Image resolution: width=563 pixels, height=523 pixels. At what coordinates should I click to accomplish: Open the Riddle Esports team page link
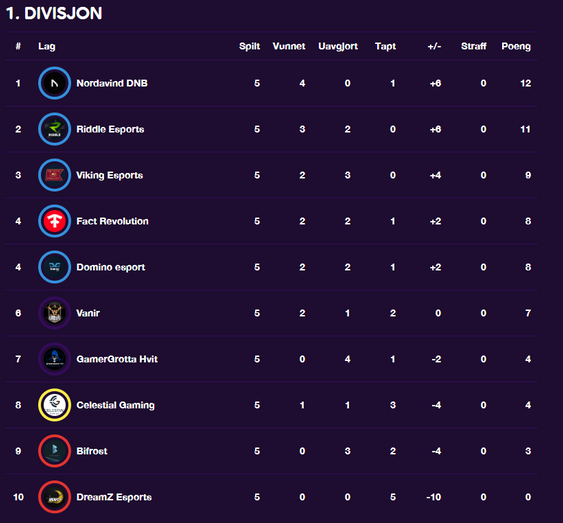click(110, 129)
